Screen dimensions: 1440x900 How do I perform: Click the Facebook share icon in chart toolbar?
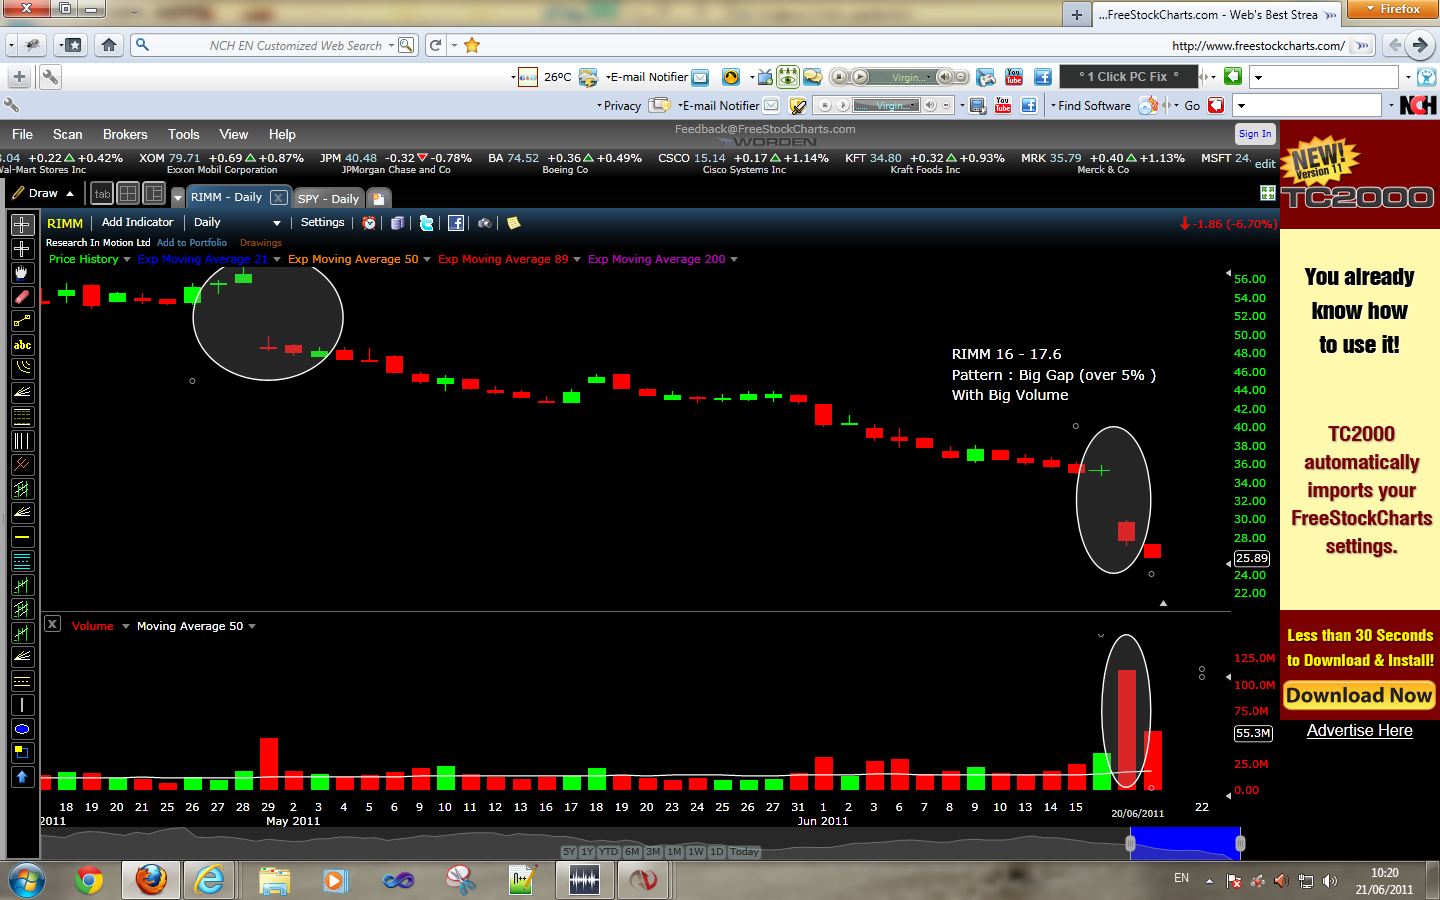click(x=456, y=223)
